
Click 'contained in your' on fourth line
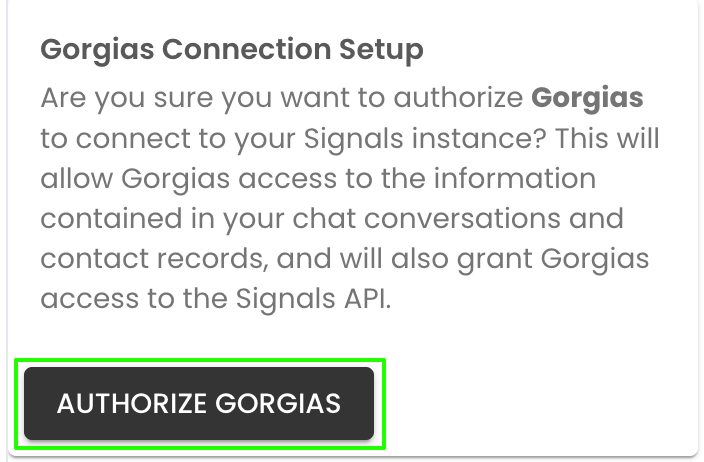[x=162, y=219]
